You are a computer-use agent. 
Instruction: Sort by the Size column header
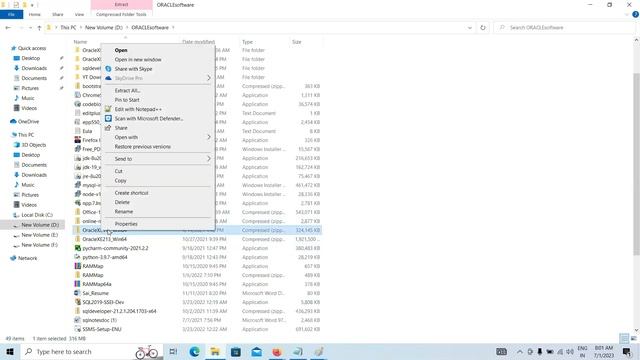point(297,42)
